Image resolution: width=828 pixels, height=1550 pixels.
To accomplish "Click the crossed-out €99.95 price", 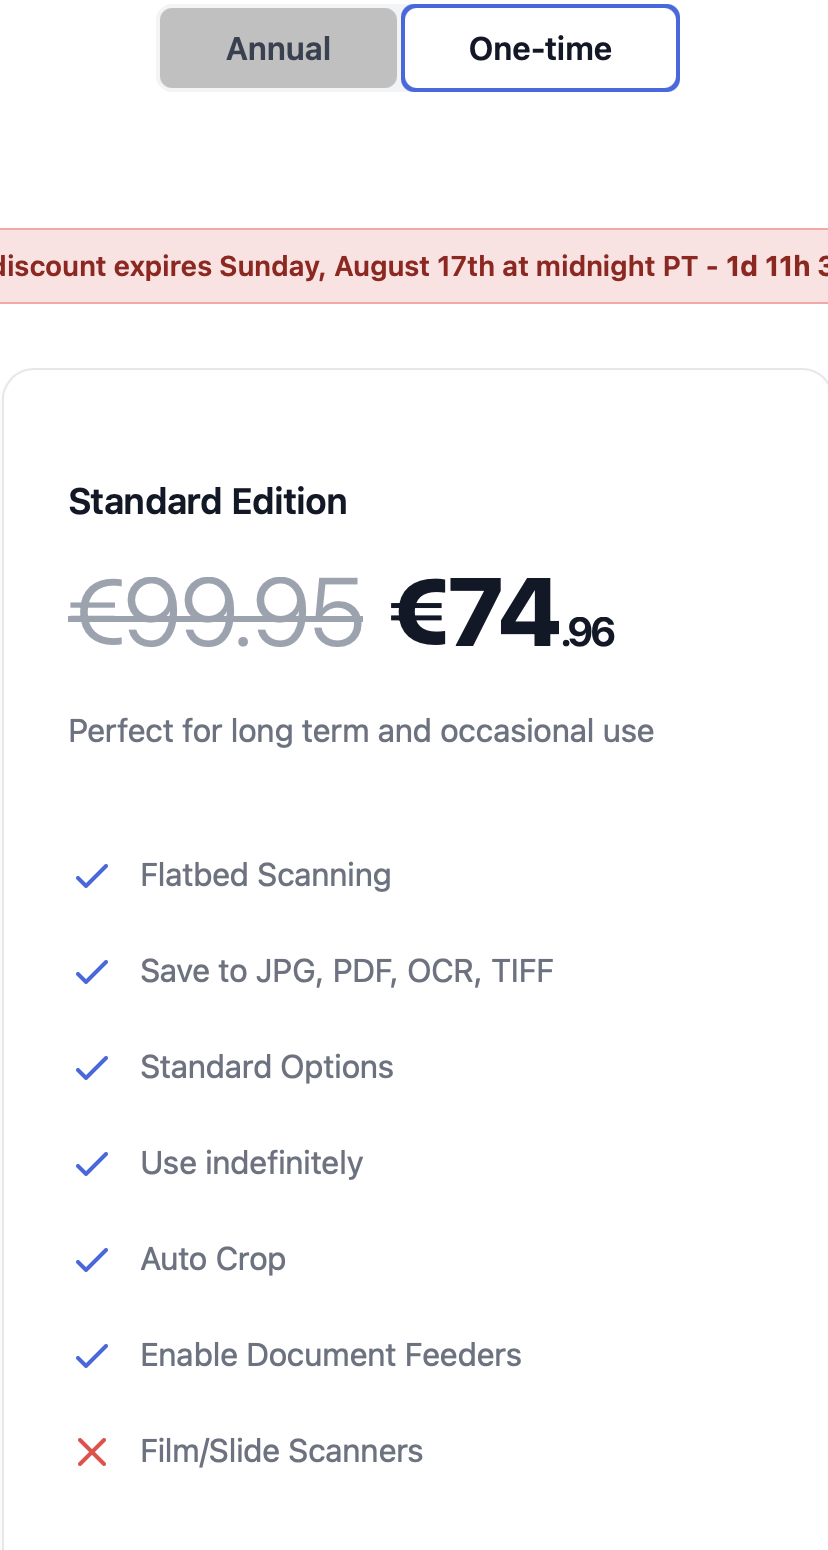I will (215, 612).
